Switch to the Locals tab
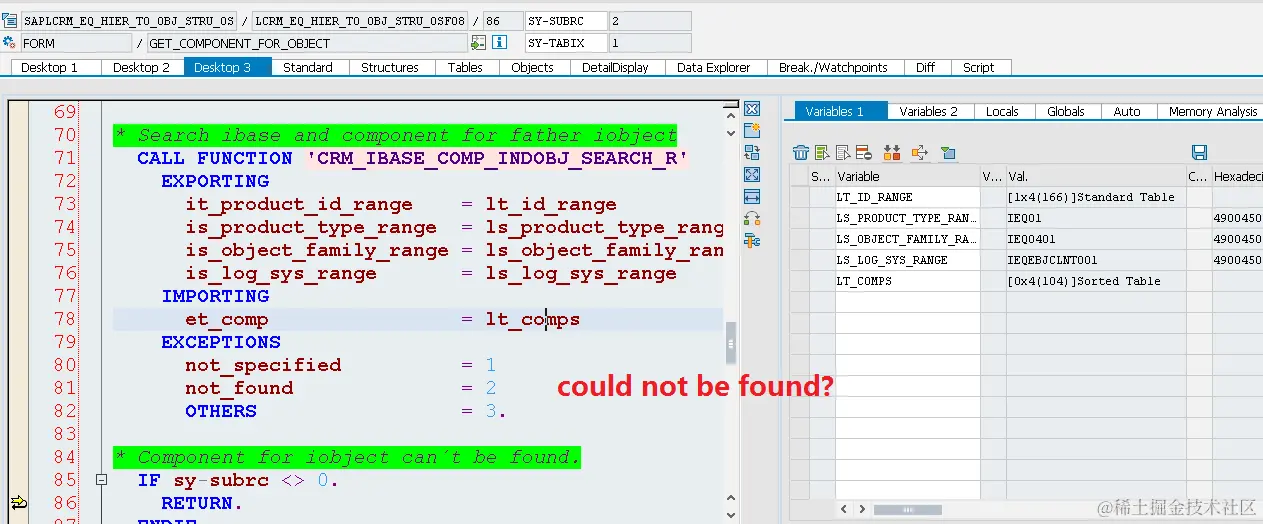Image resolution: width=1263 pixels, height=524 pixels. point(1003,111)
